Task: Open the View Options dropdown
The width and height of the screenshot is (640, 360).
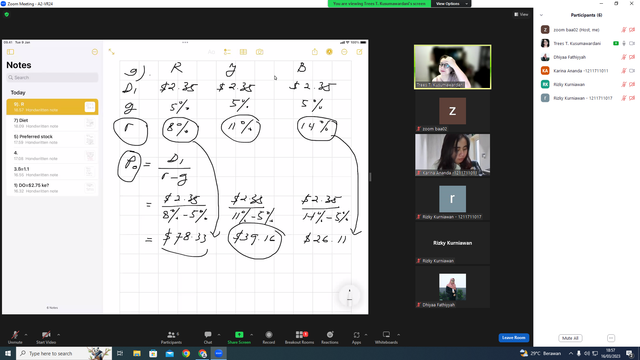Action: click(x=451, y=4)
